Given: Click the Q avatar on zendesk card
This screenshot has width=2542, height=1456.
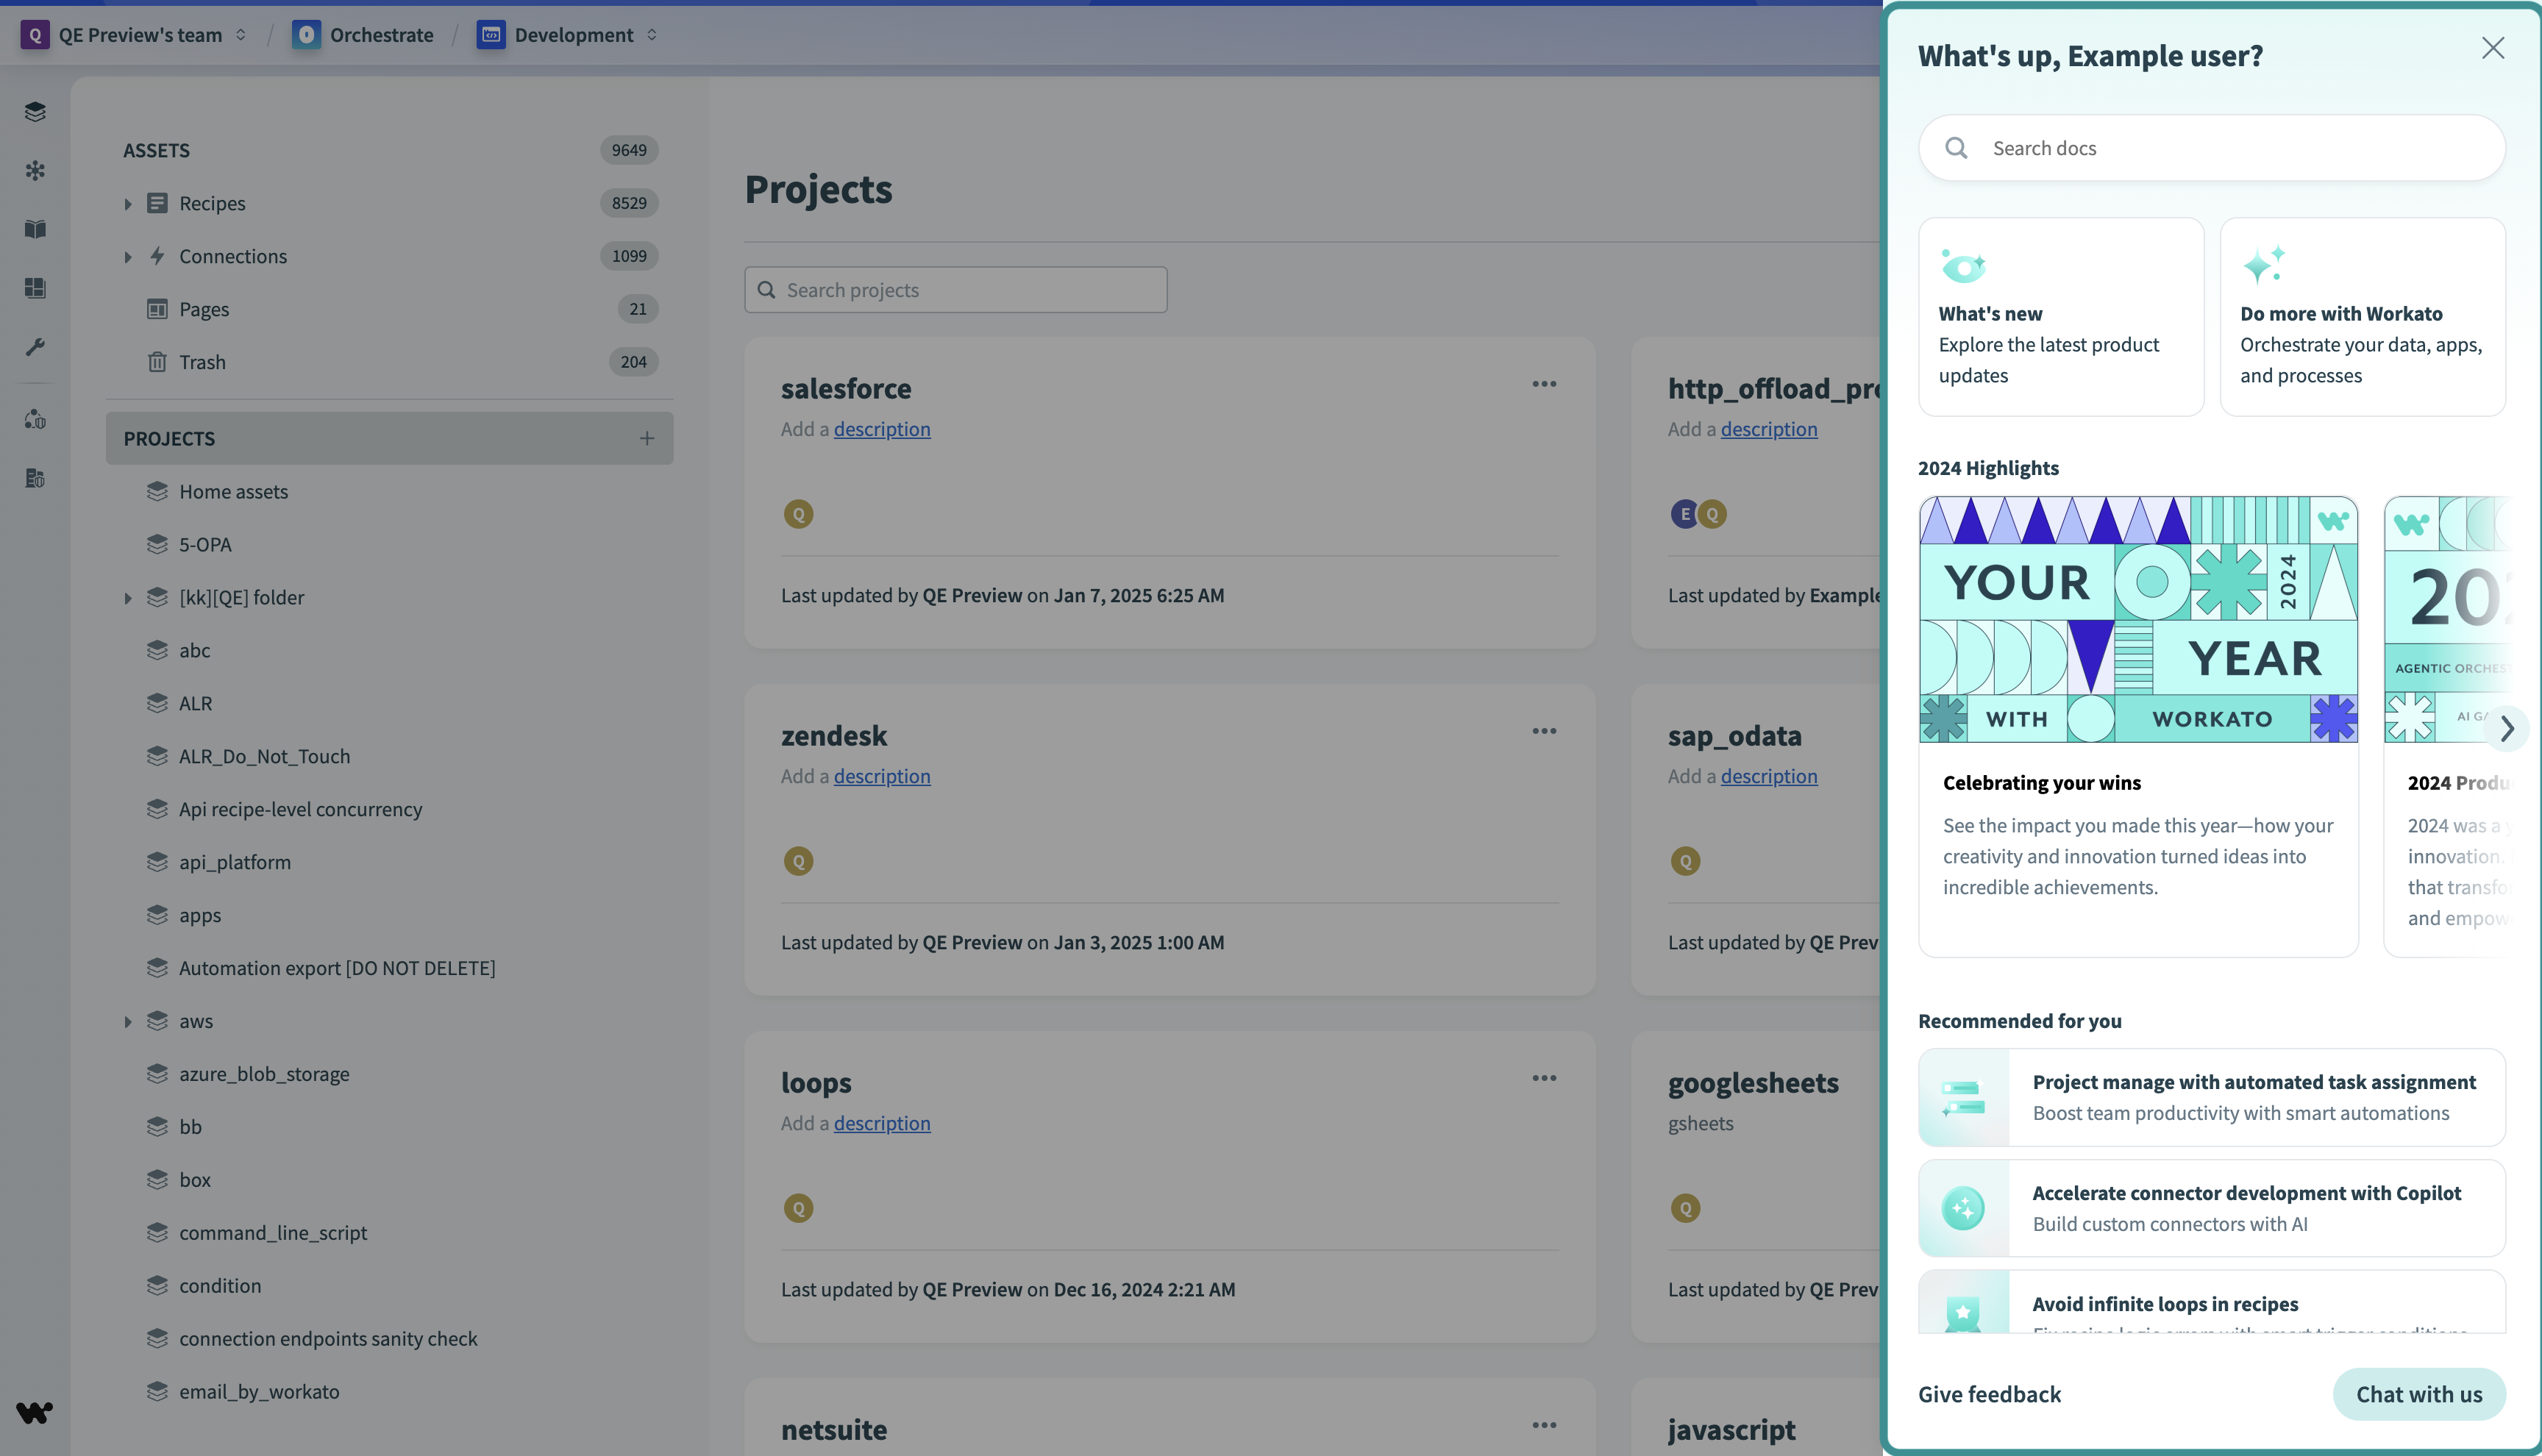Looking at the screenshot, I should pyautogui.click(x=798, y=861).
